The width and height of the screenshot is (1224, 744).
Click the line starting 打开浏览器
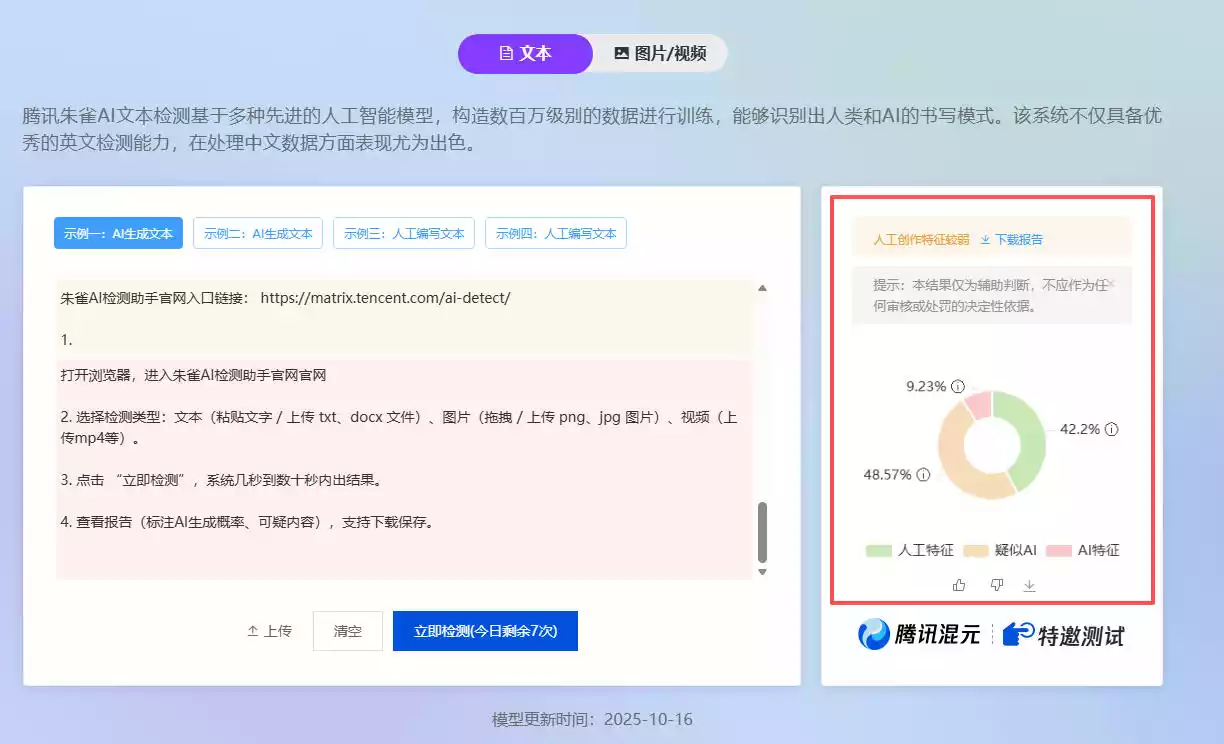[194, 375]
